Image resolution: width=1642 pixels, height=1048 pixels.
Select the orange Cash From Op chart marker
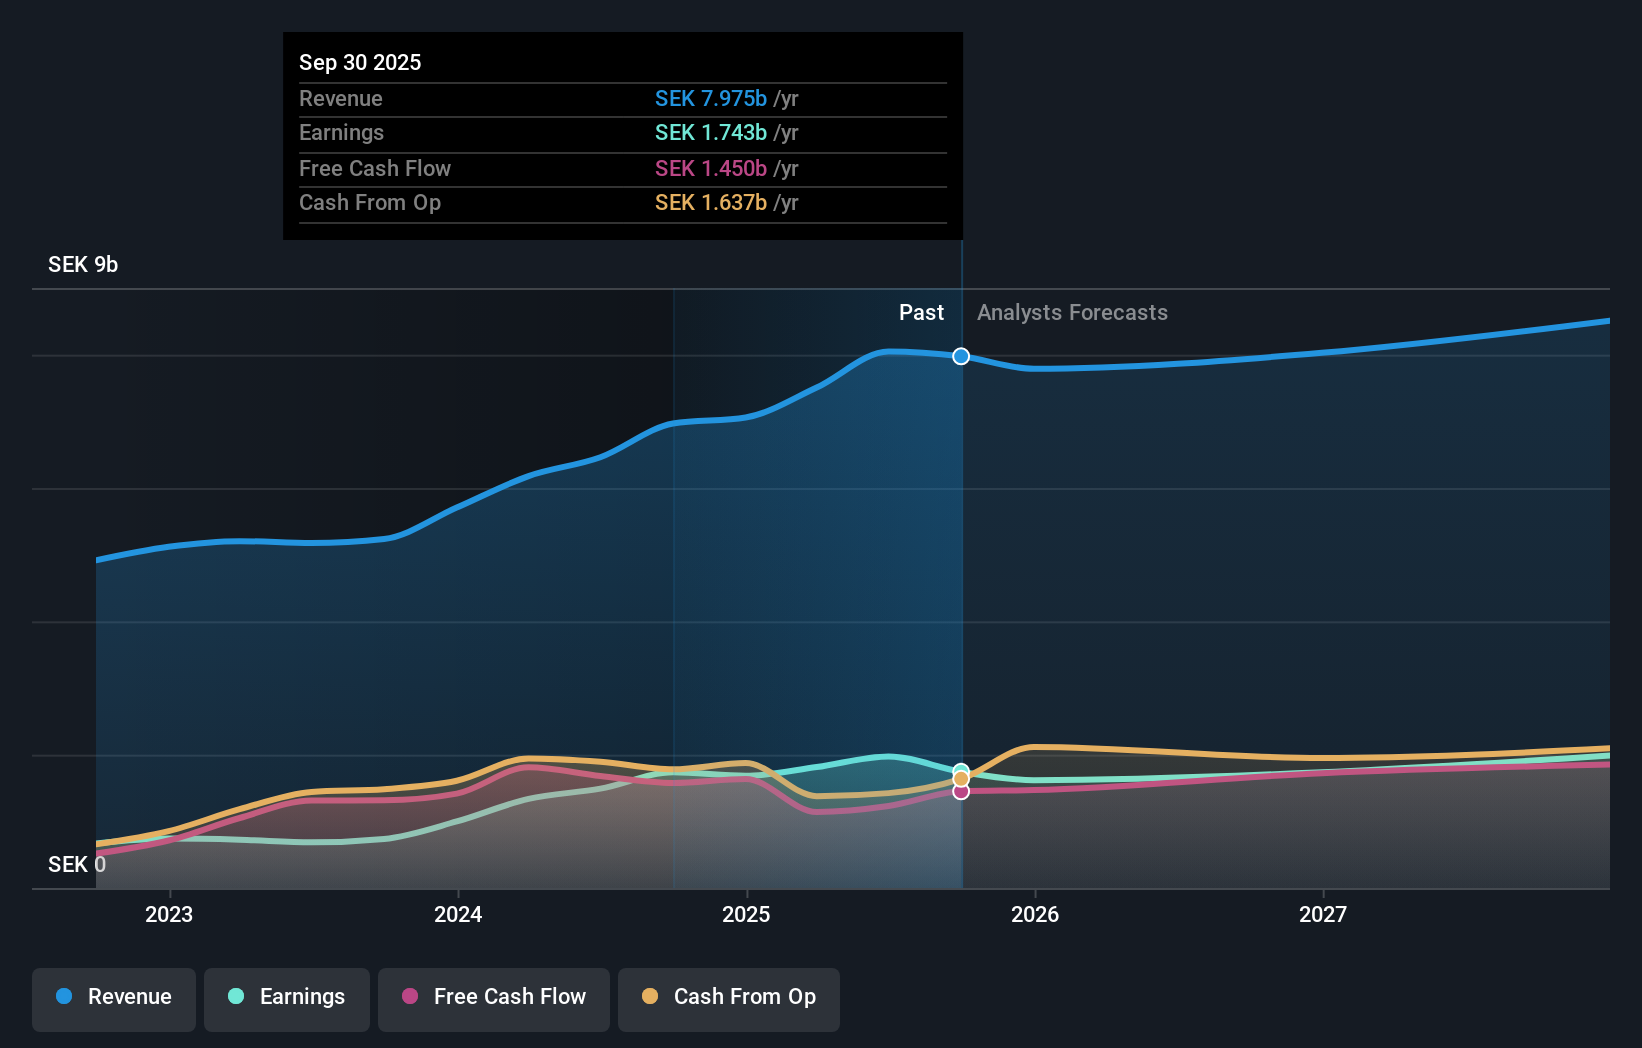click(961, 777)
